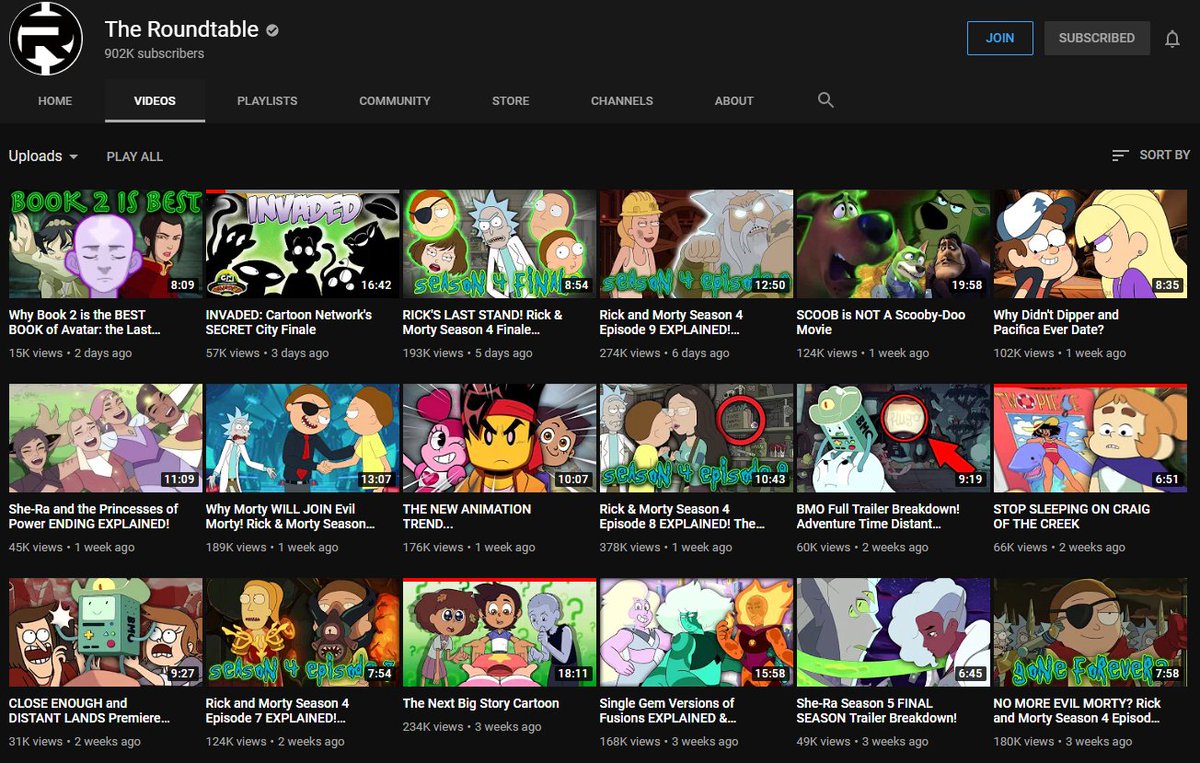1200x763 pixels.
Task: Go to the COMMUNITY tab
Action: coord(395,101)
